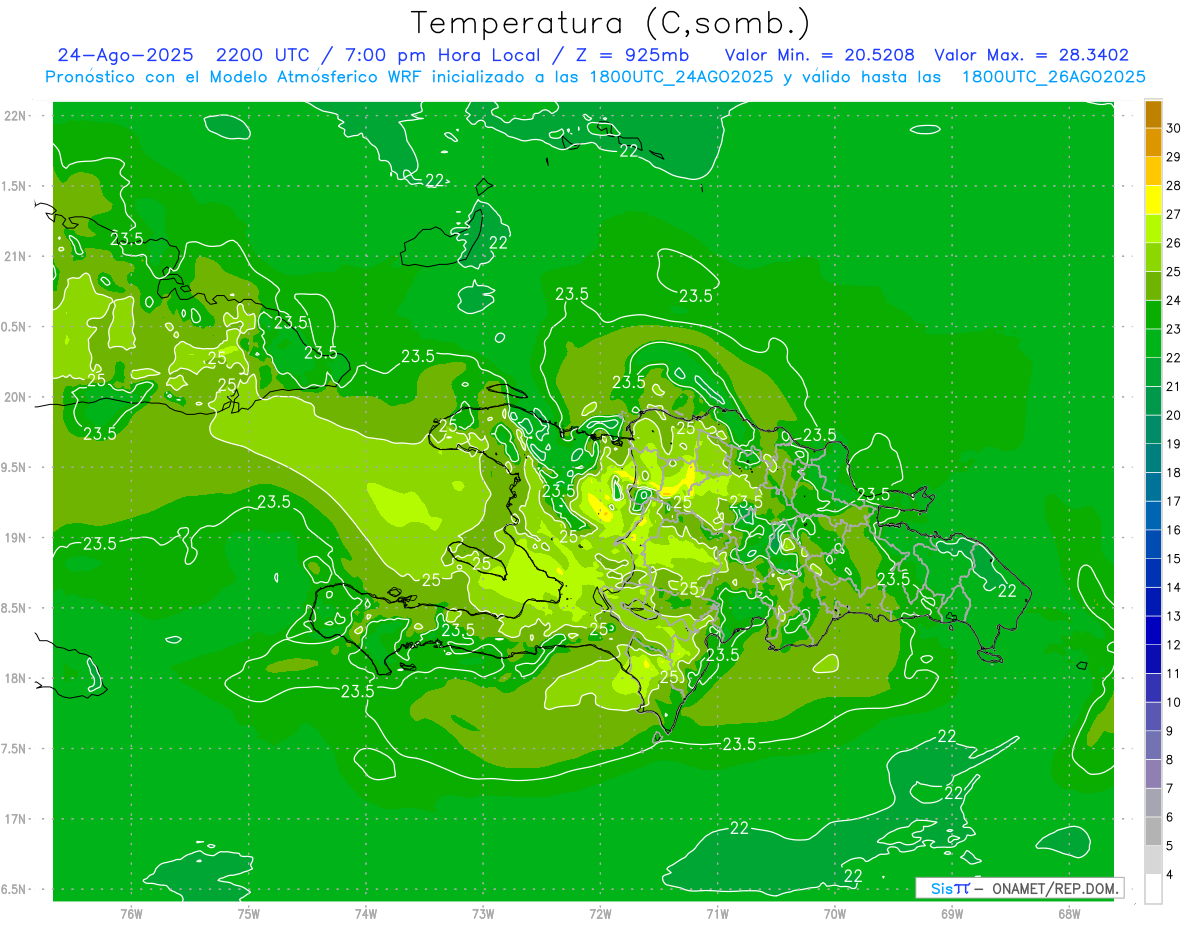Click the '74W' longitude axis label
This screenshot has height=927, width=1200.
pos(366,914)
